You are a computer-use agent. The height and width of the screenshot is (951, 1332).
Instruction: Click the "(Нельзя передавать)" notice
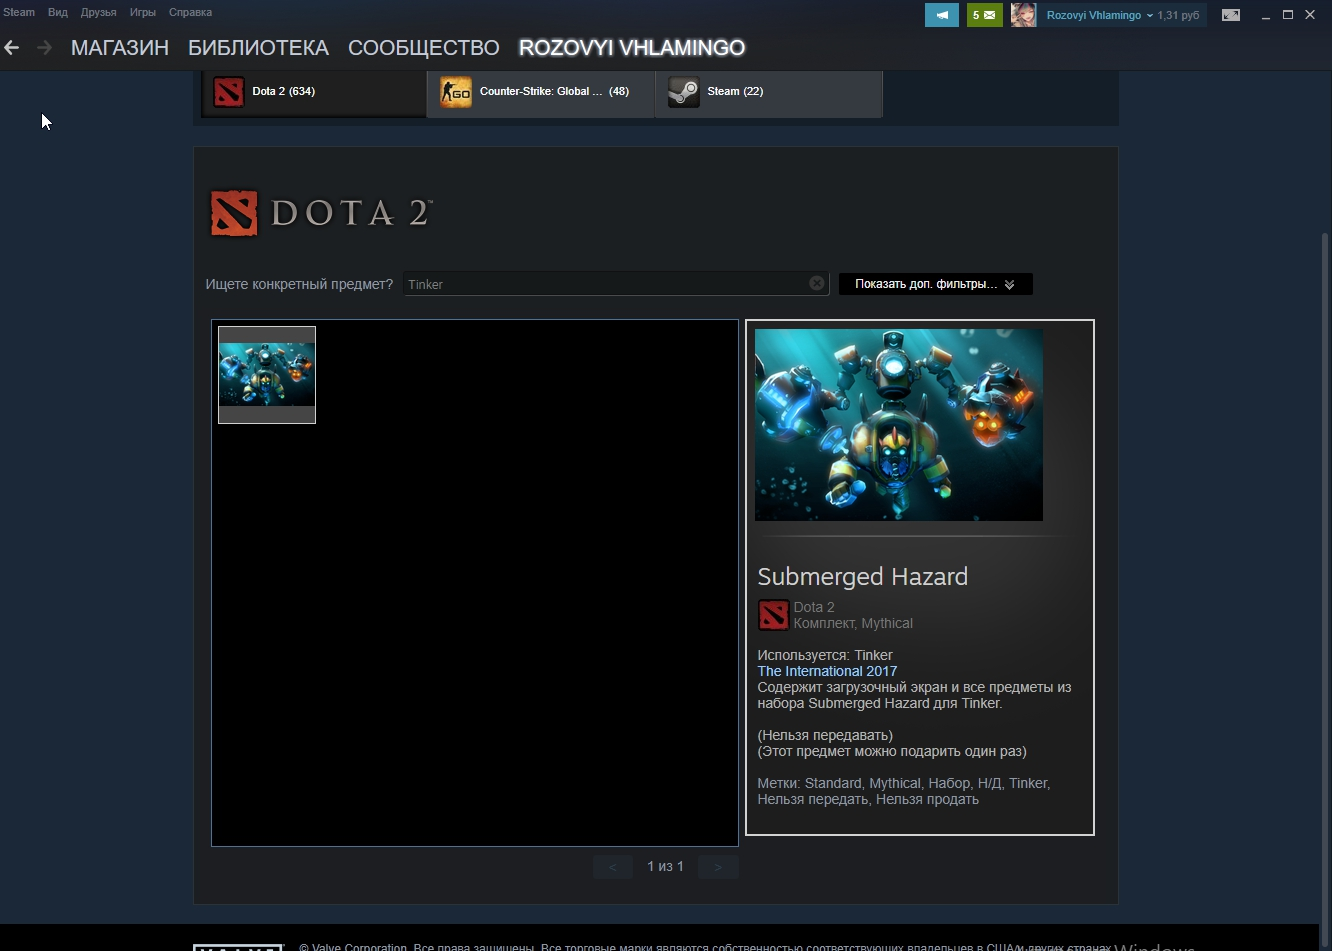(x=825, y=735)
